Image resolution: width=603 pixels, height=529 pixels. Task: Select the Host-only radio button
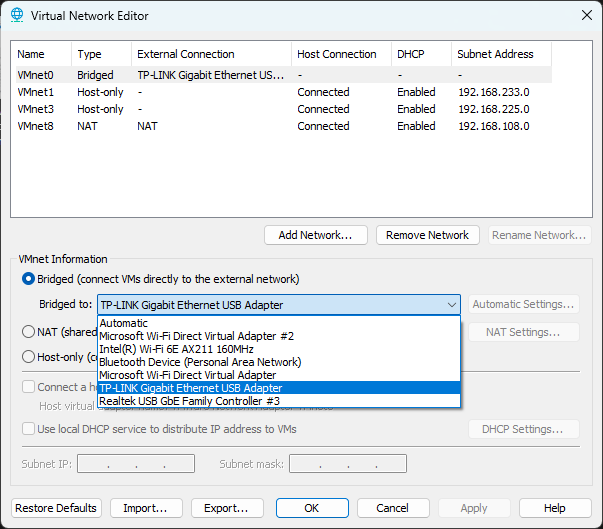[x=28, y=356]
